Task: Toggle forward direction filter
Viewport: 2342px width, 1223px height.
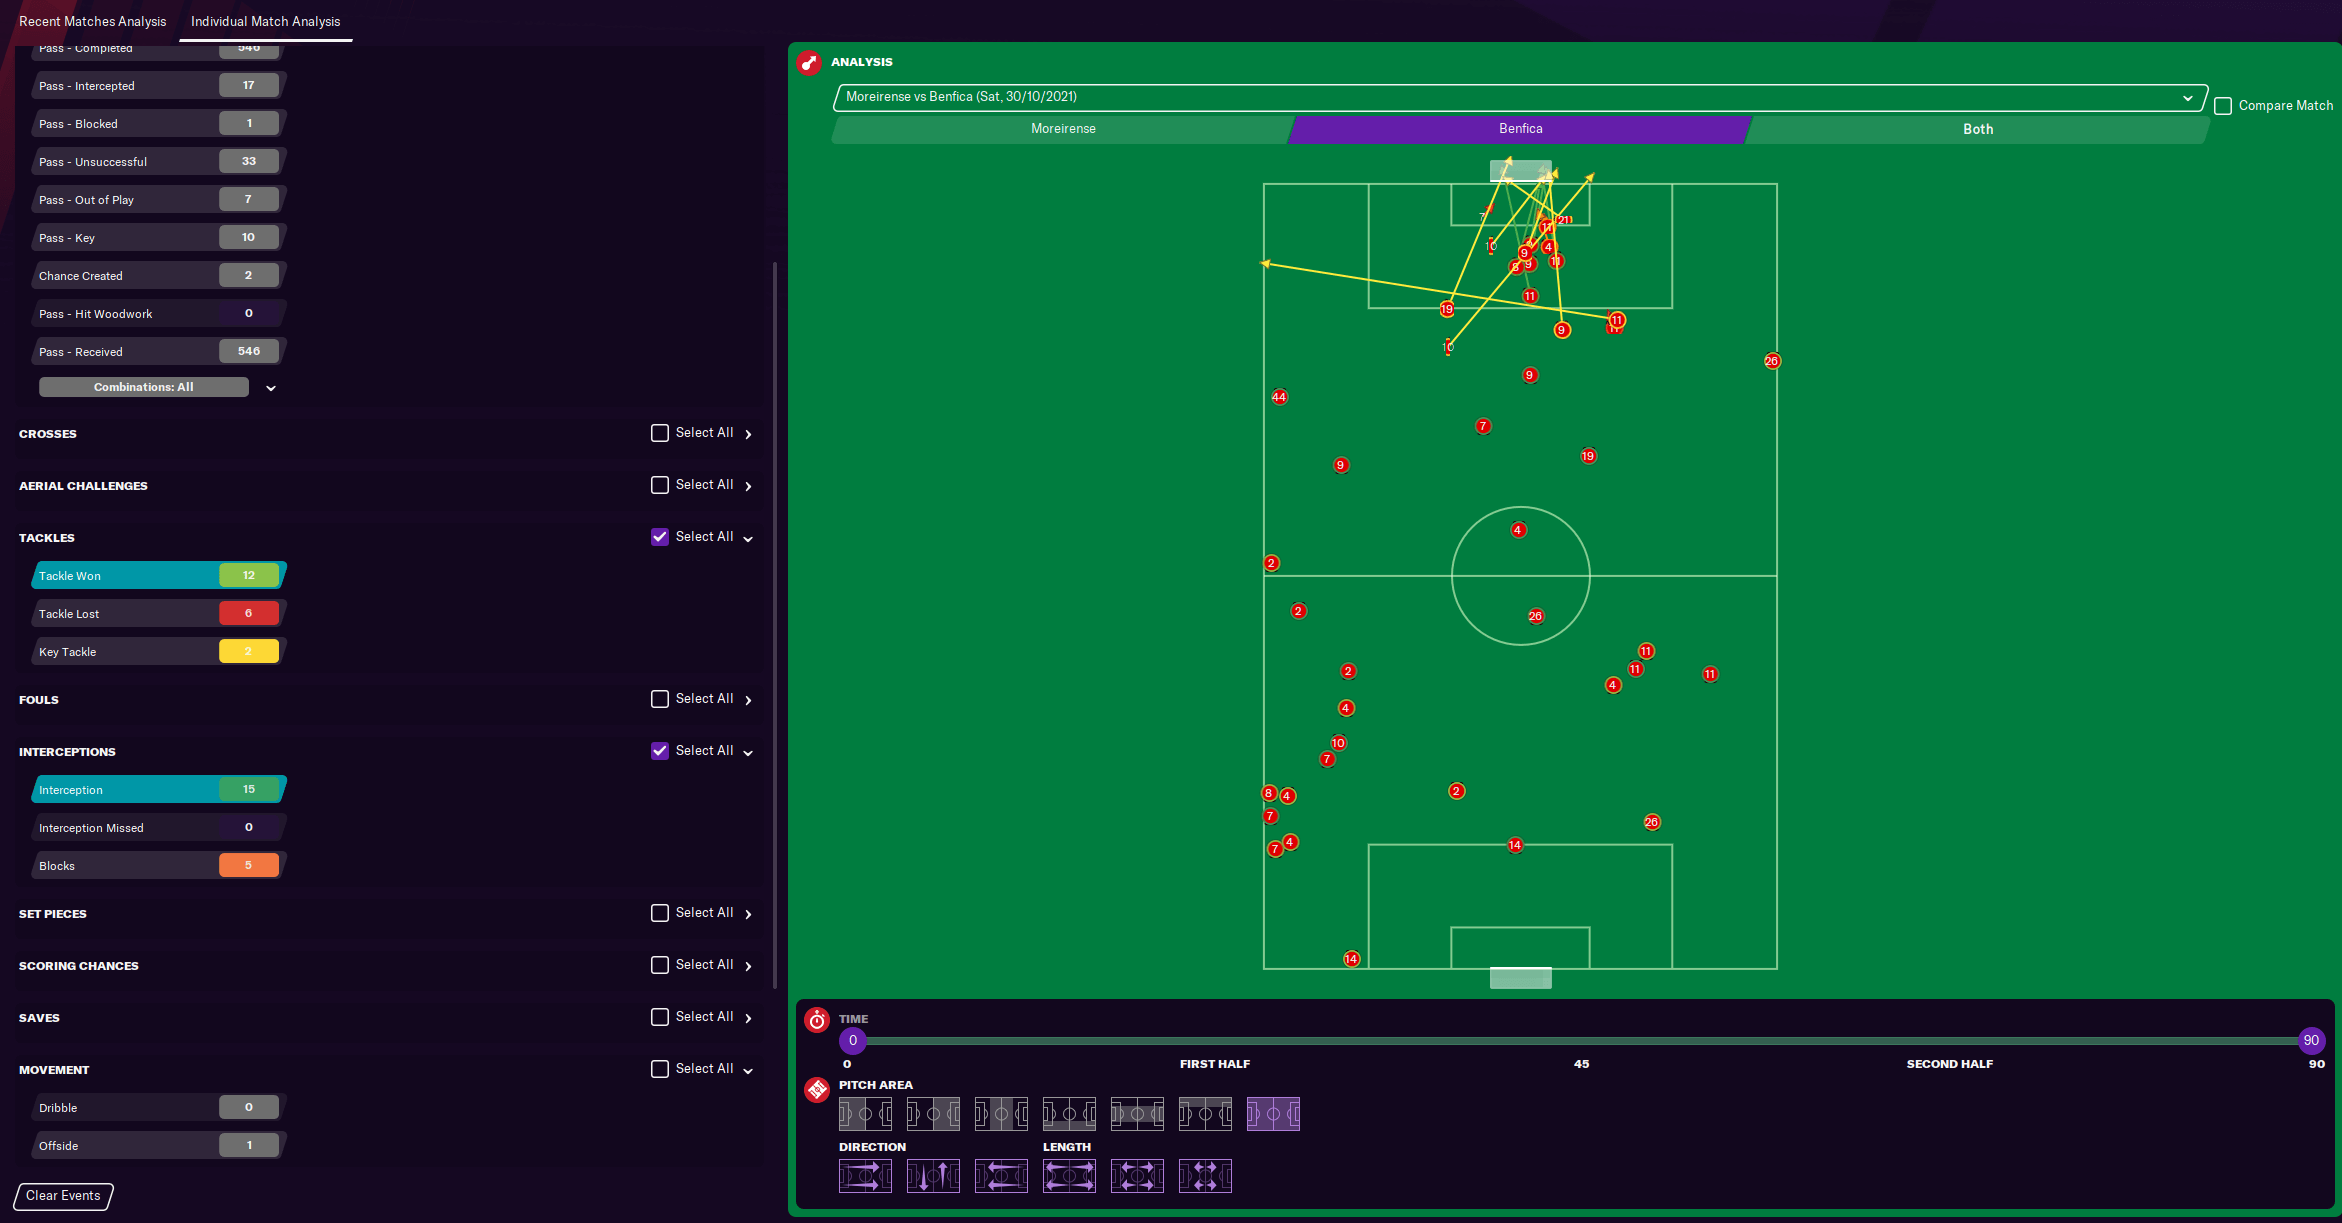Action: coord(865,1175)
